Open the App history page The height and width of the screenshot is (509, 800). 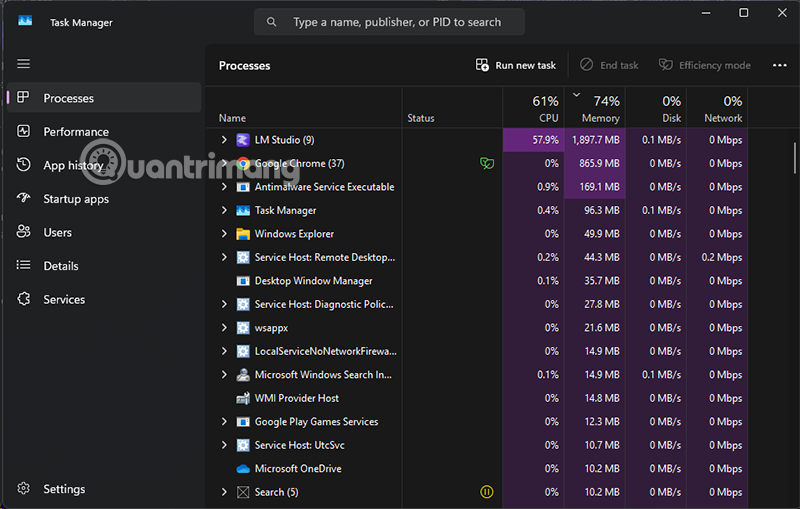(104, 165)
